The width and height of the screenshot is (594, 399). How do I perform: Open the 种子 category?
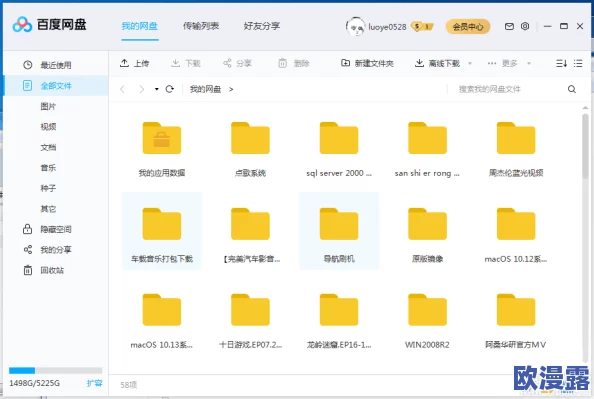point(48,188)
